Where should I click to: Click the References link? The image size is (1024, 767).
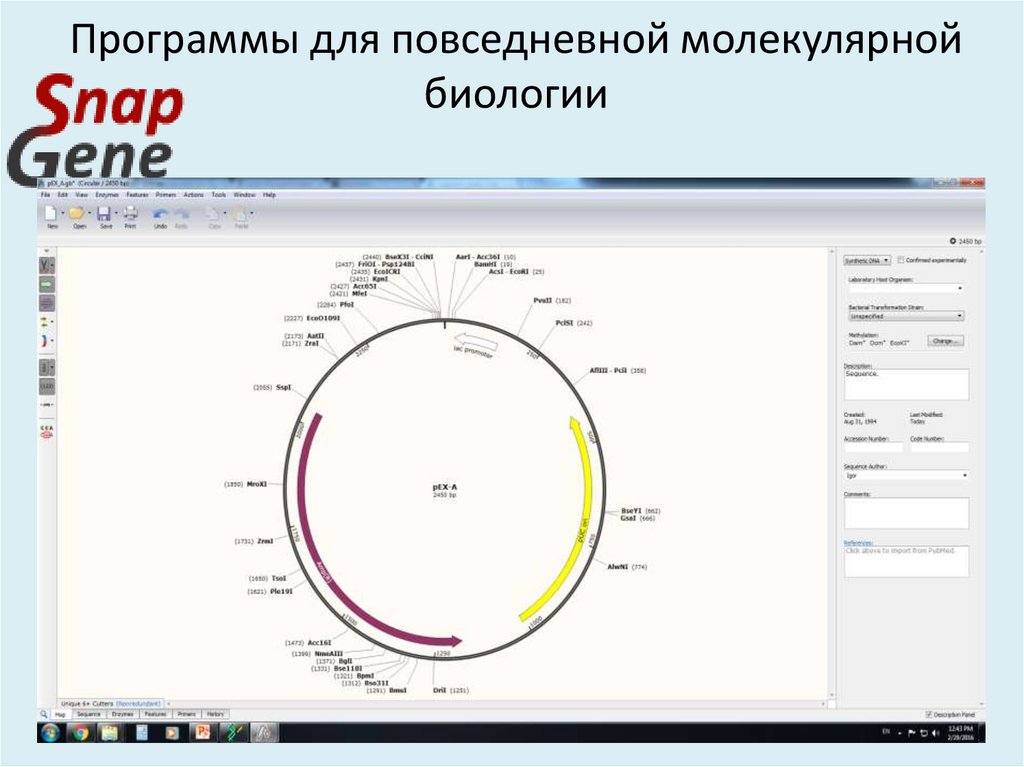(858, 540)
